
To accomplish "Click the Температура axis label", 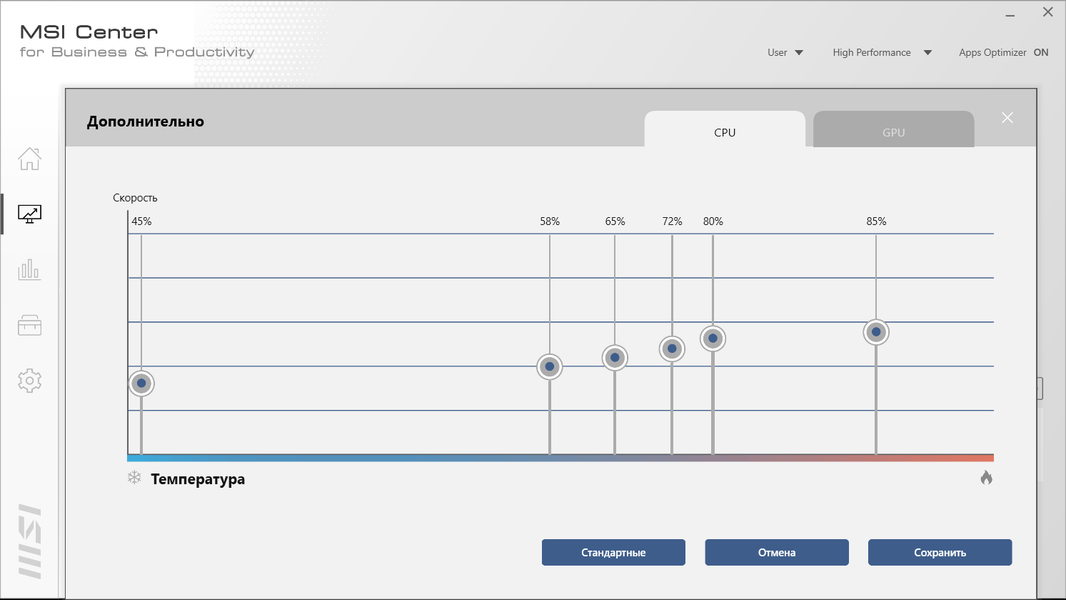I will point(198,479).
